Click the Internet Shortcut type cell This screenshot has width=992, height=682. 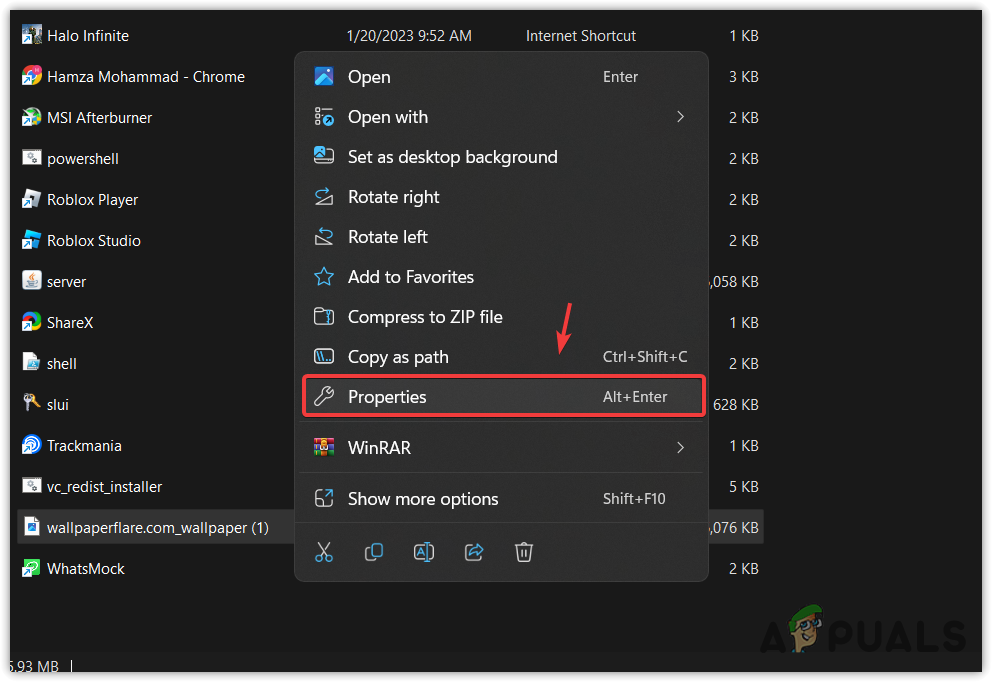click(x=581, y=36)
